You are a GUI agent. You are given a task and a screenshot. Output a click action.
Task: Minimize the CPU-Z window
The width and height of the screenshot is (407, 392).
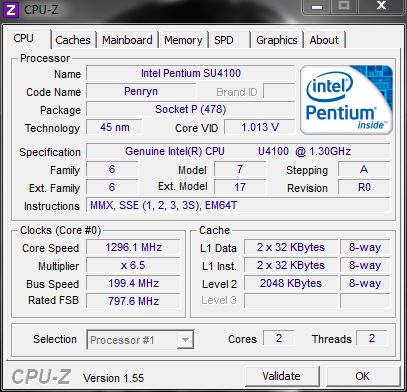pos(317,7)
